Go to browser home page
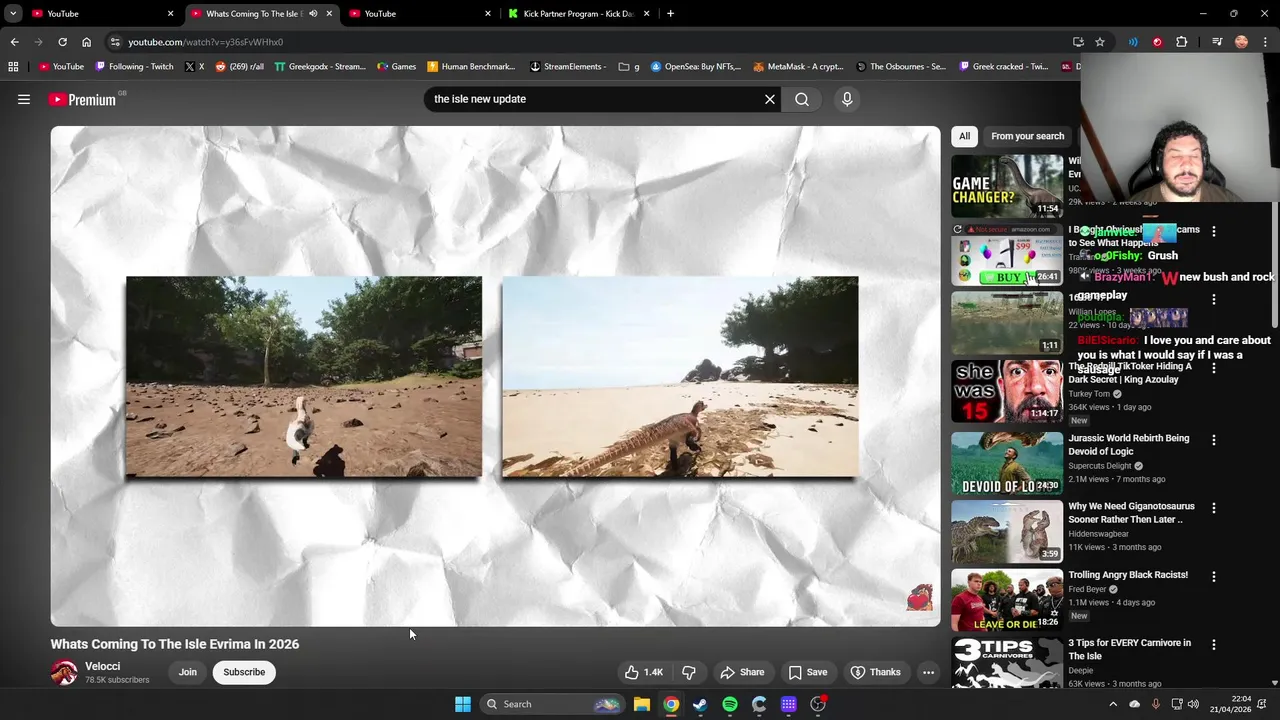 (86, 42)
